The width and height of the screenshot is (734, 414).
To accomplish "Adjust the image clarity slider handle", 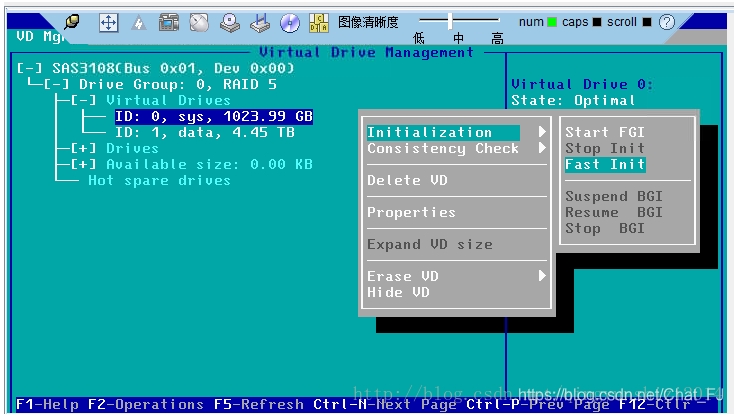I will click(x=450, y=20).
